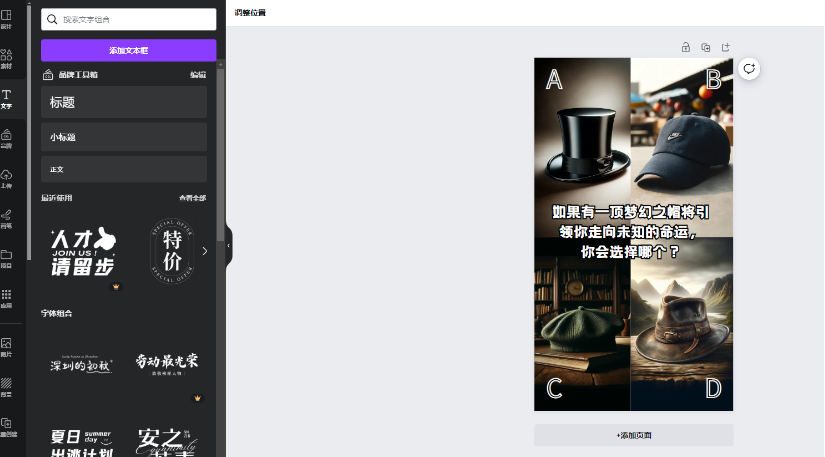The height and width of the screenshot is (457, 825).
Task: Click 查看全部 for recently used
Action: pos(193,198)
